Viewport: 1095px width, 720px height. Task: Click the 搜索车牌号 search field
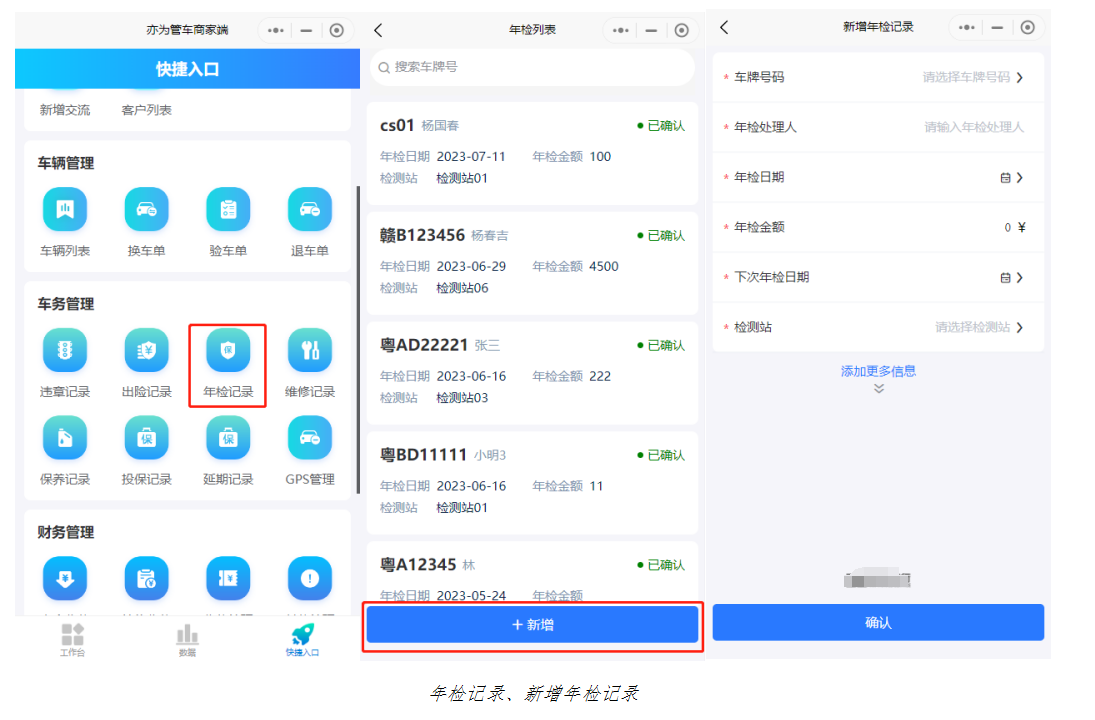532,67
